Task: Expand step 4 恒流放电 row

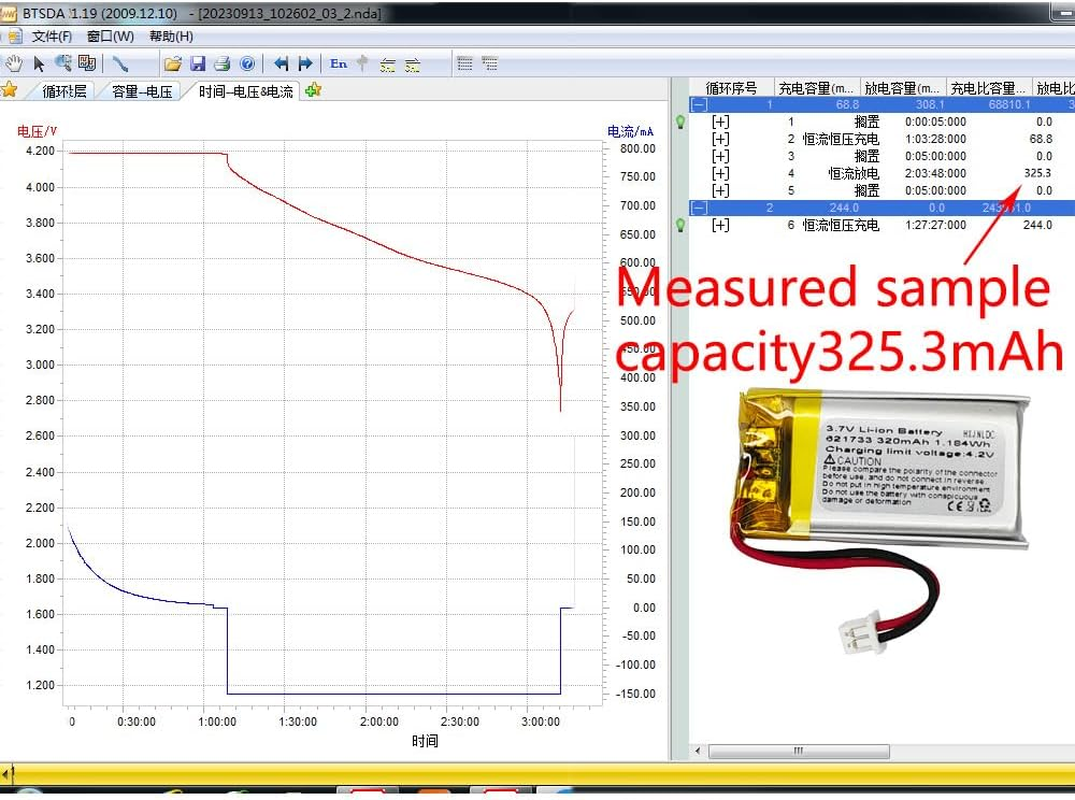Action: 720,173
